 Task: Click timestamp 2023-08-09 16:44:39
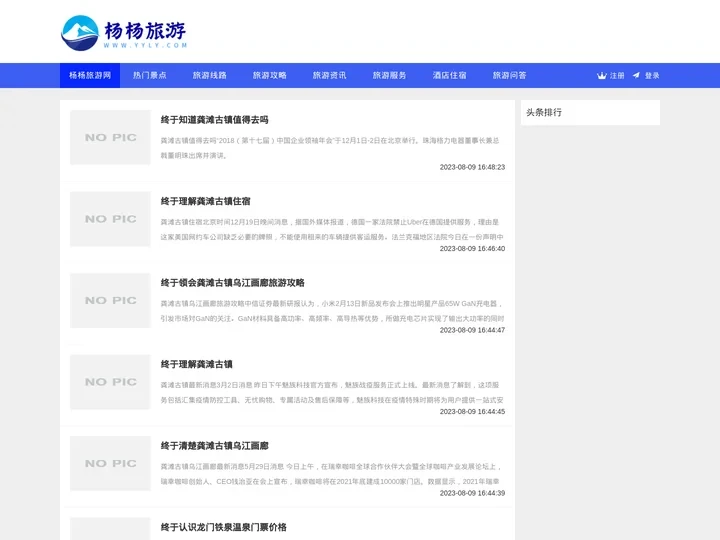click(x=472, y=493)
